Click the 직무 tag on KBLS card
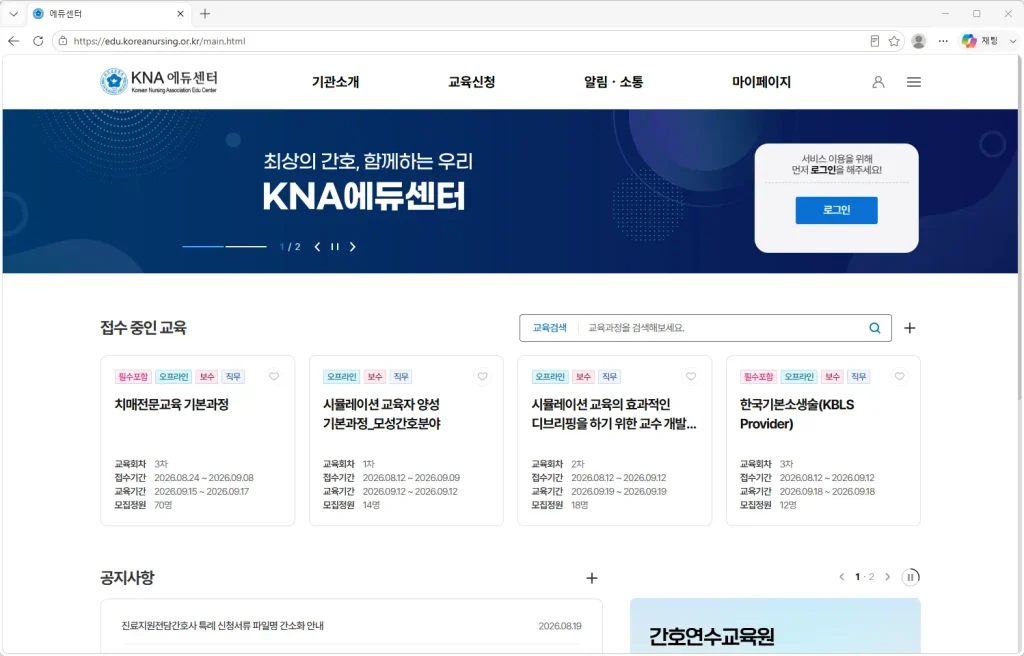1024x656 pixels. click(858, 376)
